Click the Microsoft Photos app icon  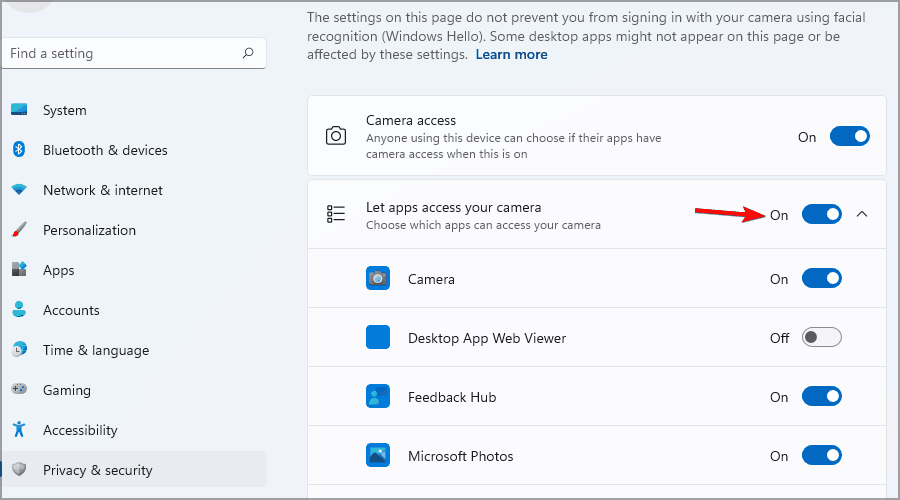pos(378,456)
